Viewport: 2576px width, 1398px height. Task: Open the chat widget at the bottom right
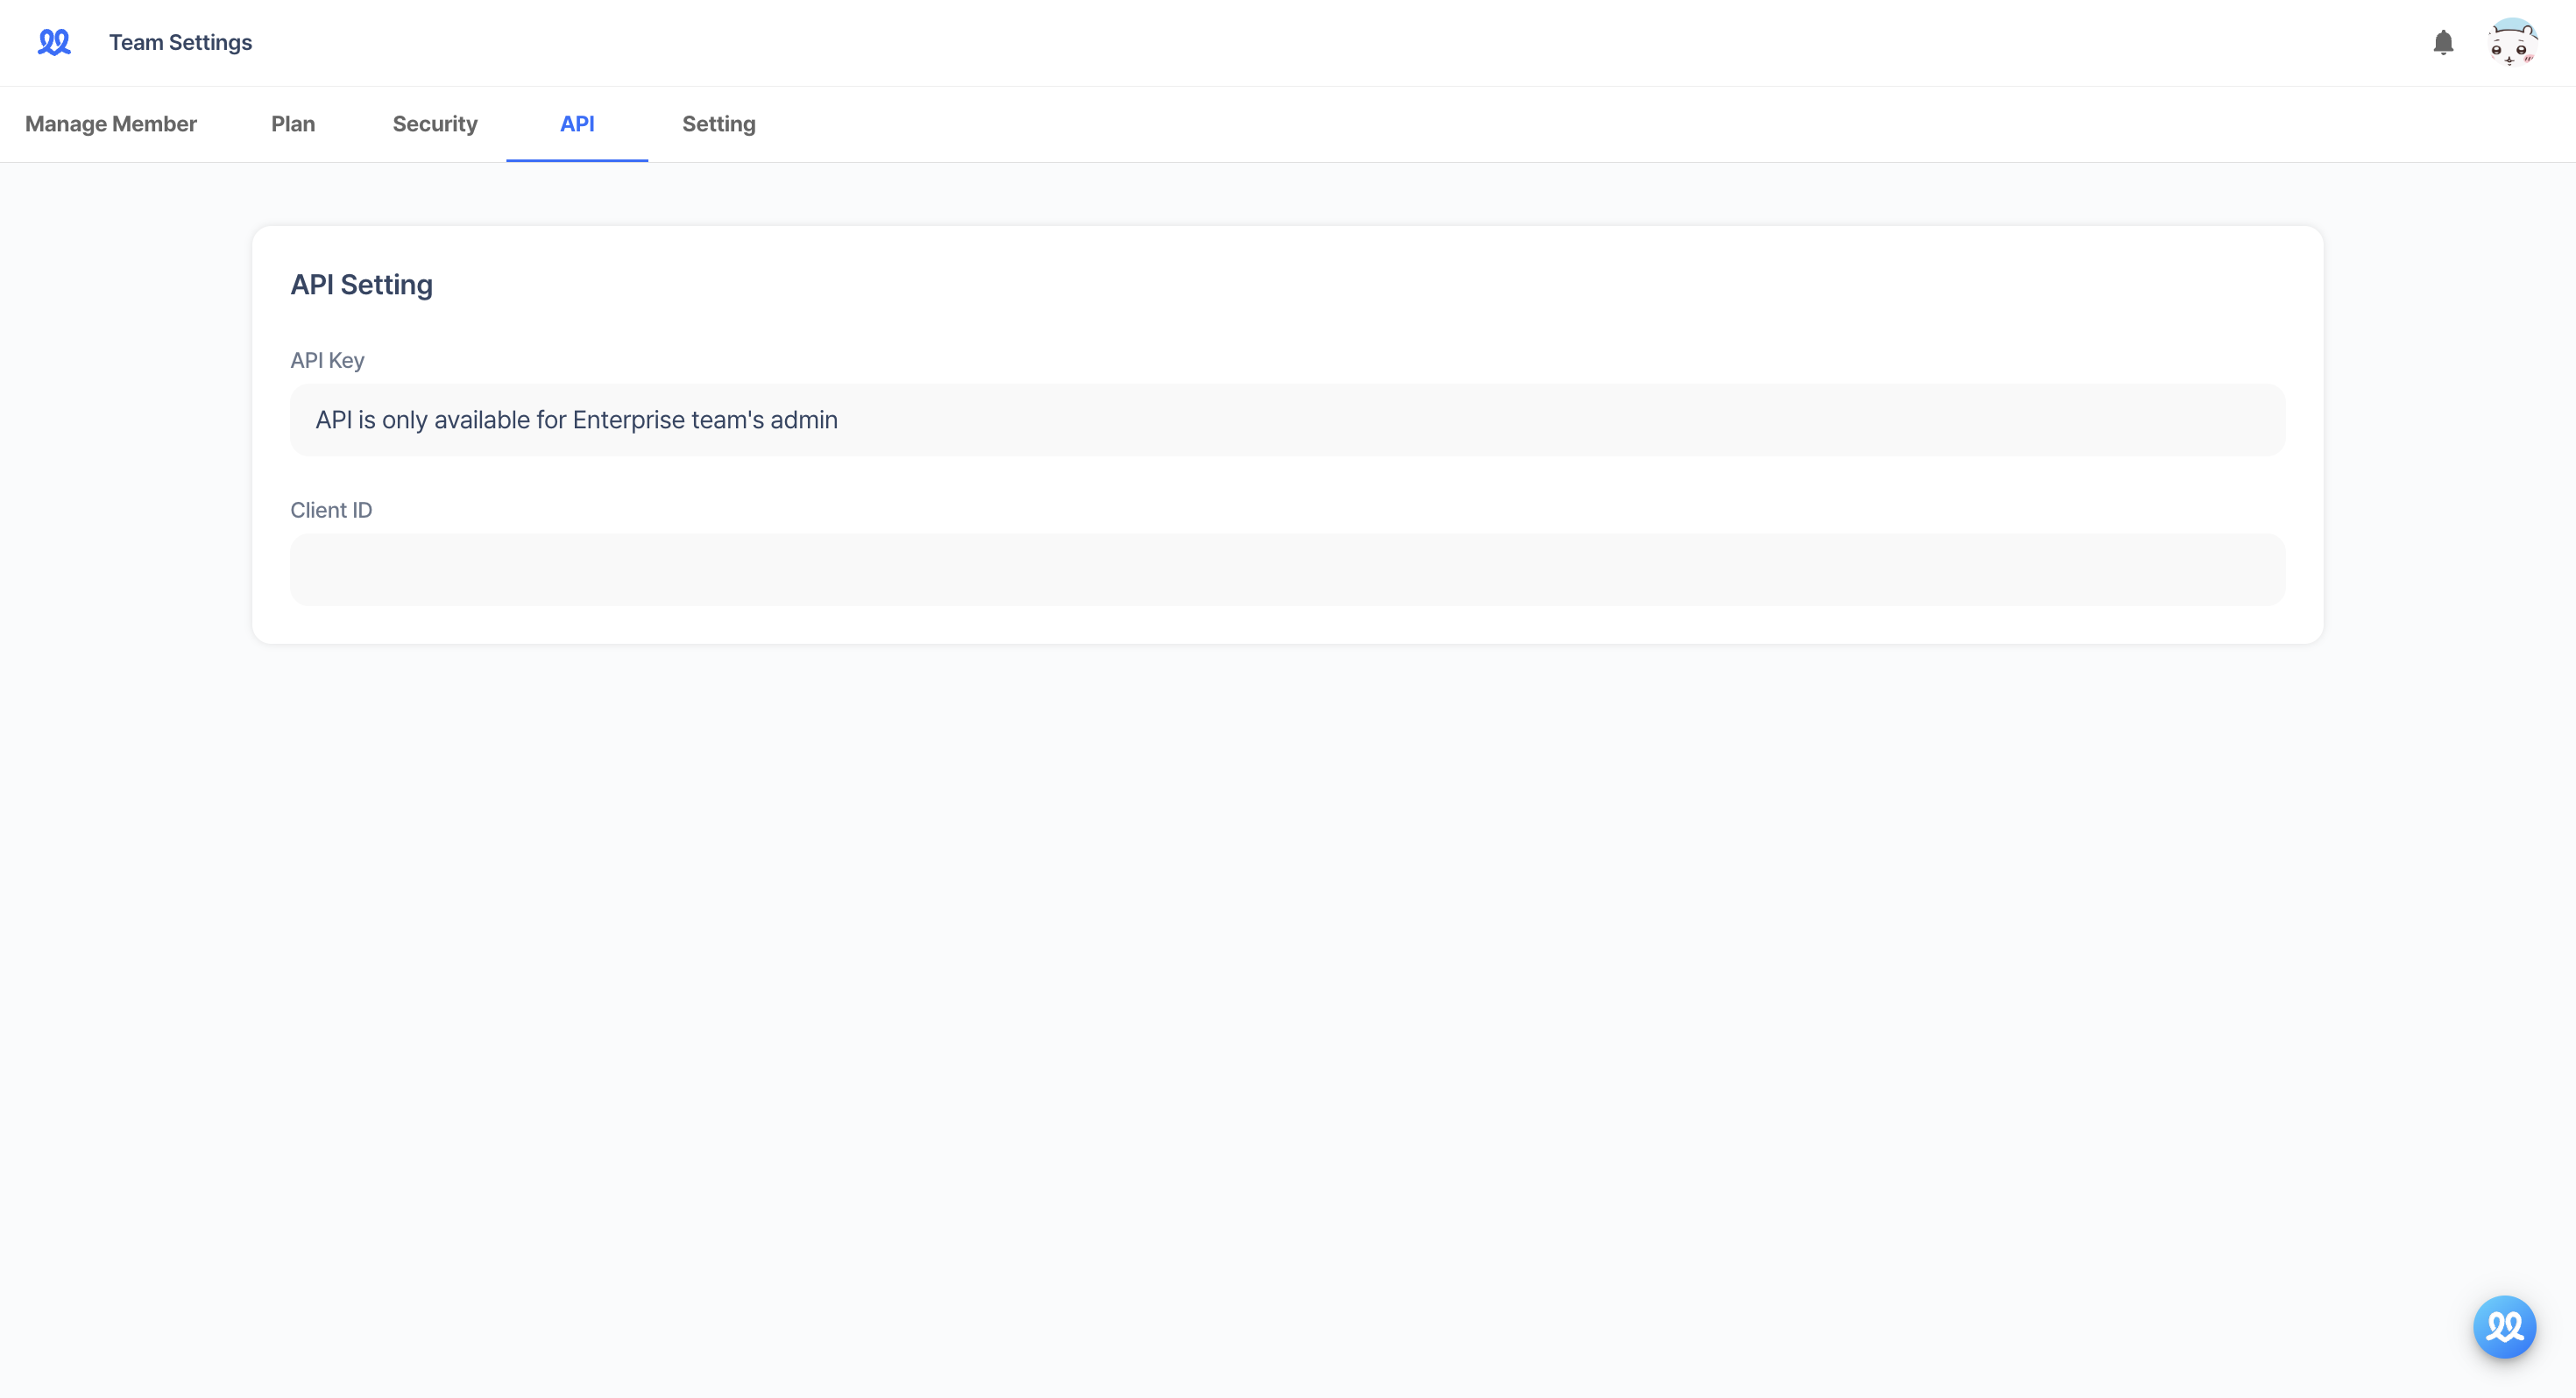pos(2503,1326)
